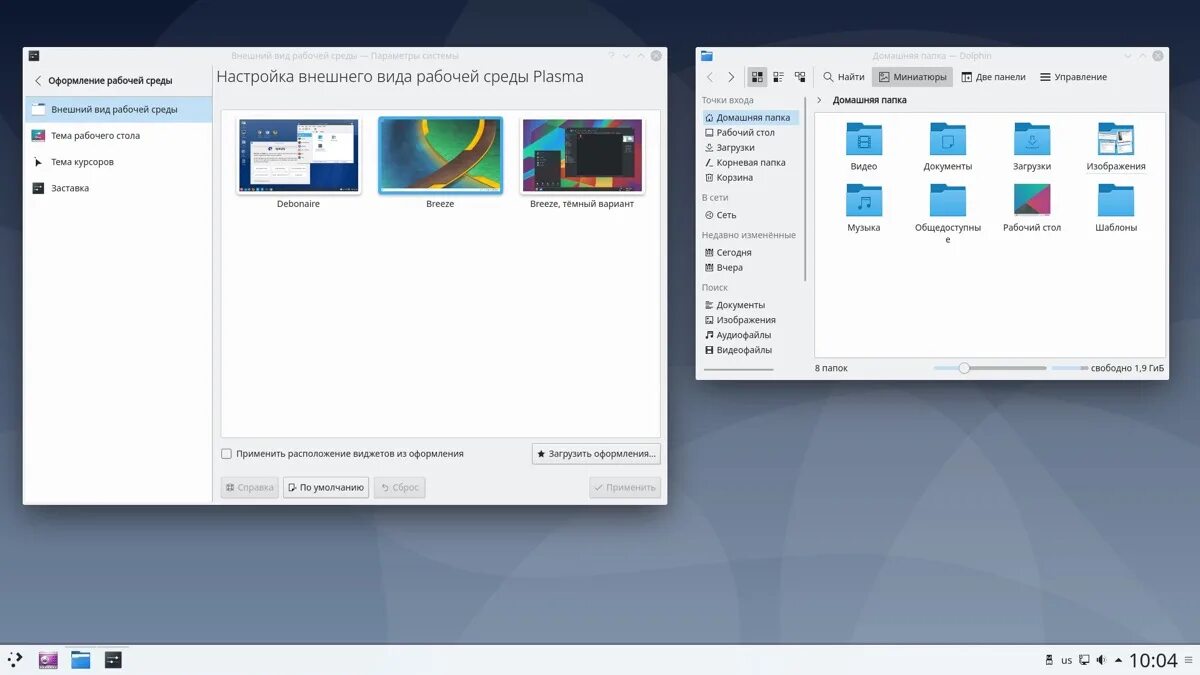Viewport: 1200px width, 675px height.
Task: Open Сеть in Places sidebar
Action: 750,215
